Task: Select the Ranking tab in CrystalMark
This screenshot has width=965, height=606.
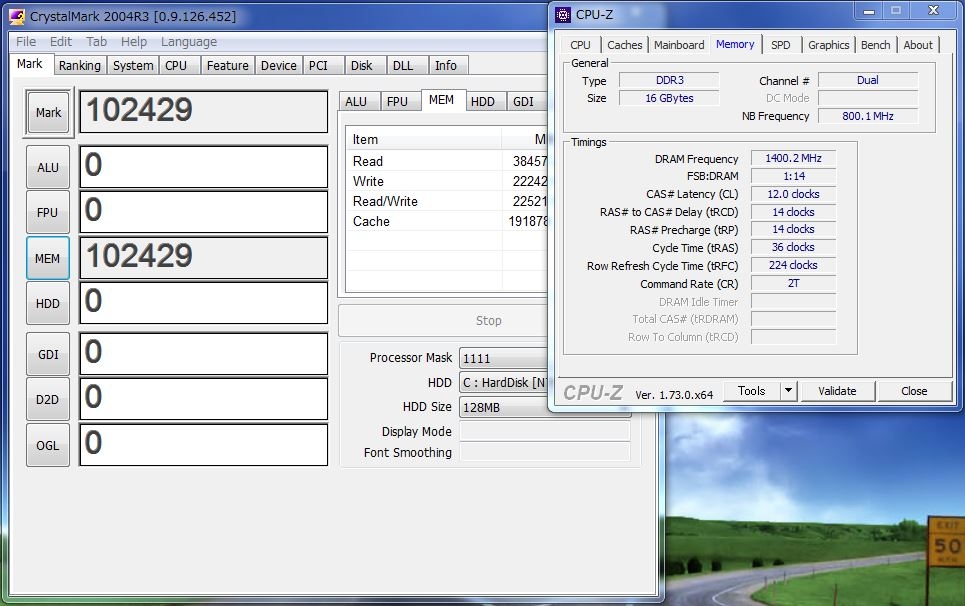Action: coord(79,65)
